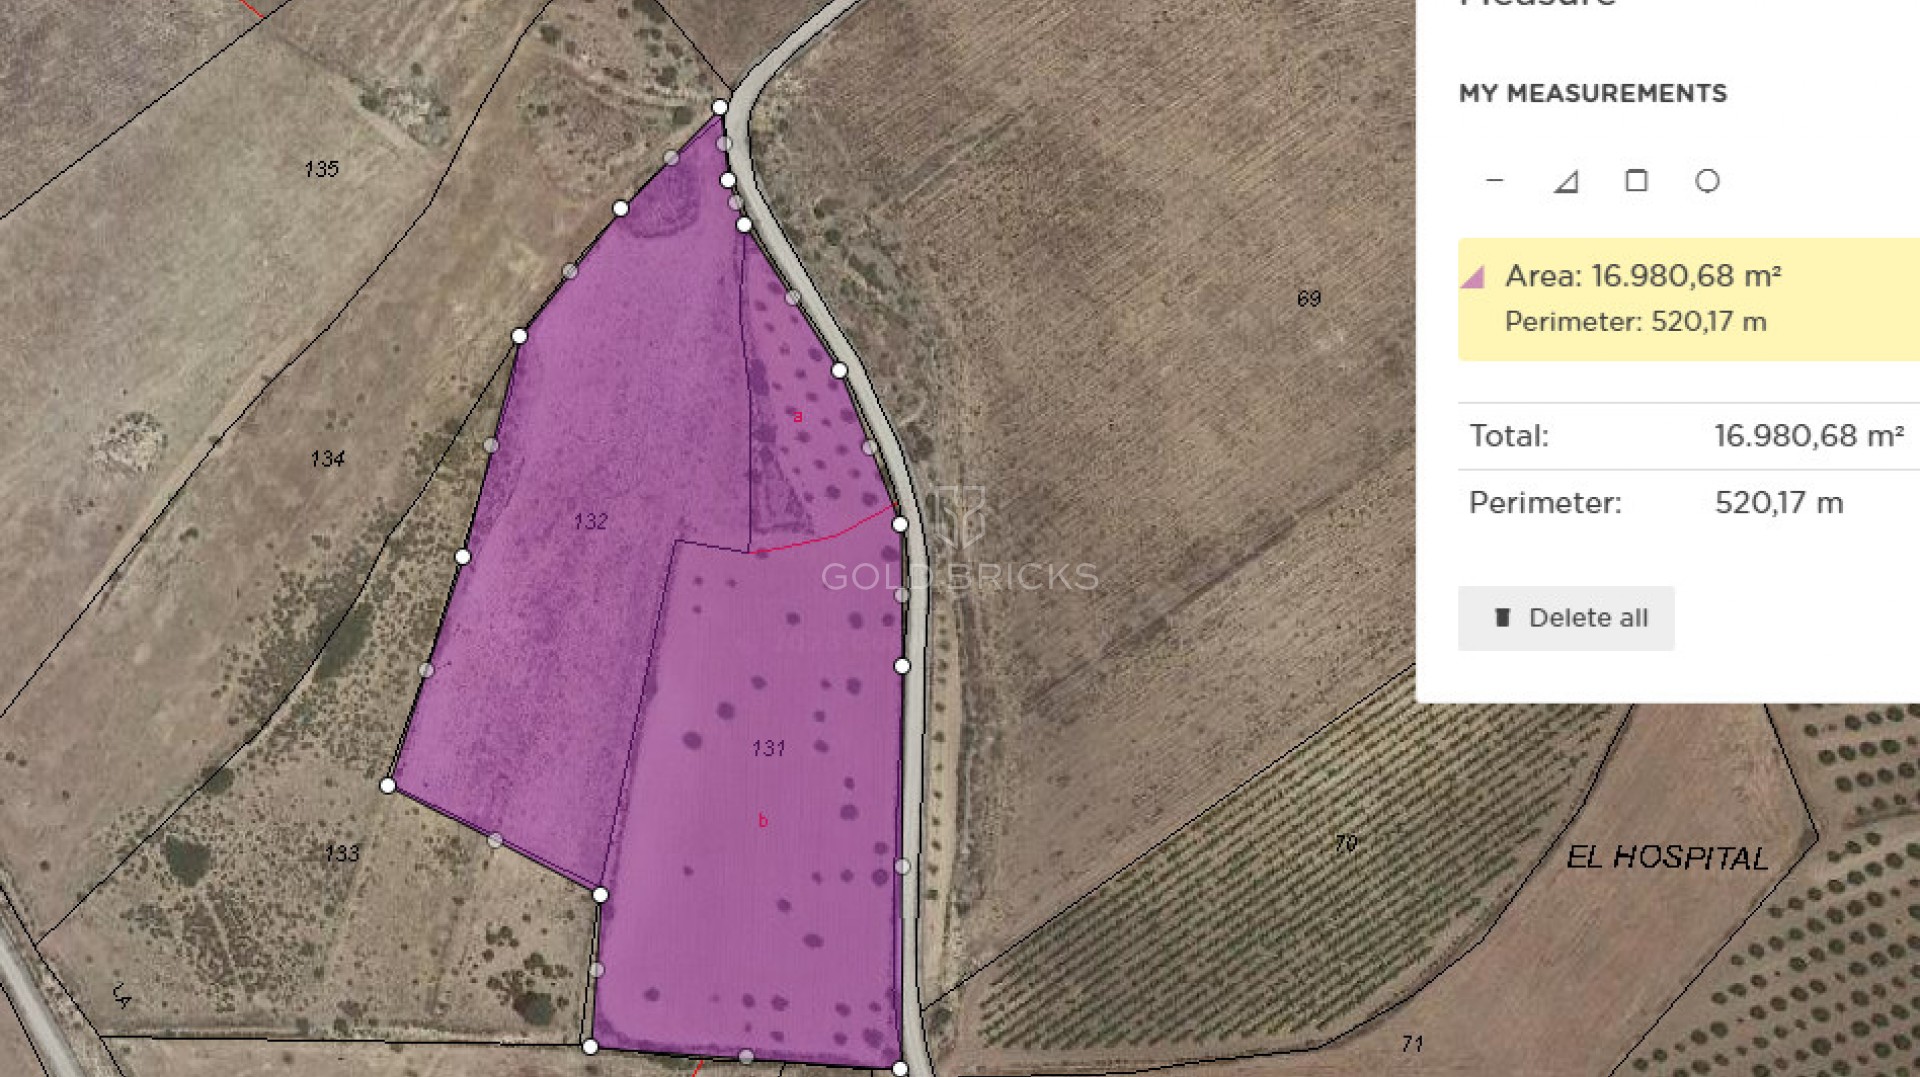This screenshot has width=1920, height=1077.
Task: Click the Total area value row
Action: coord(1686,436)
